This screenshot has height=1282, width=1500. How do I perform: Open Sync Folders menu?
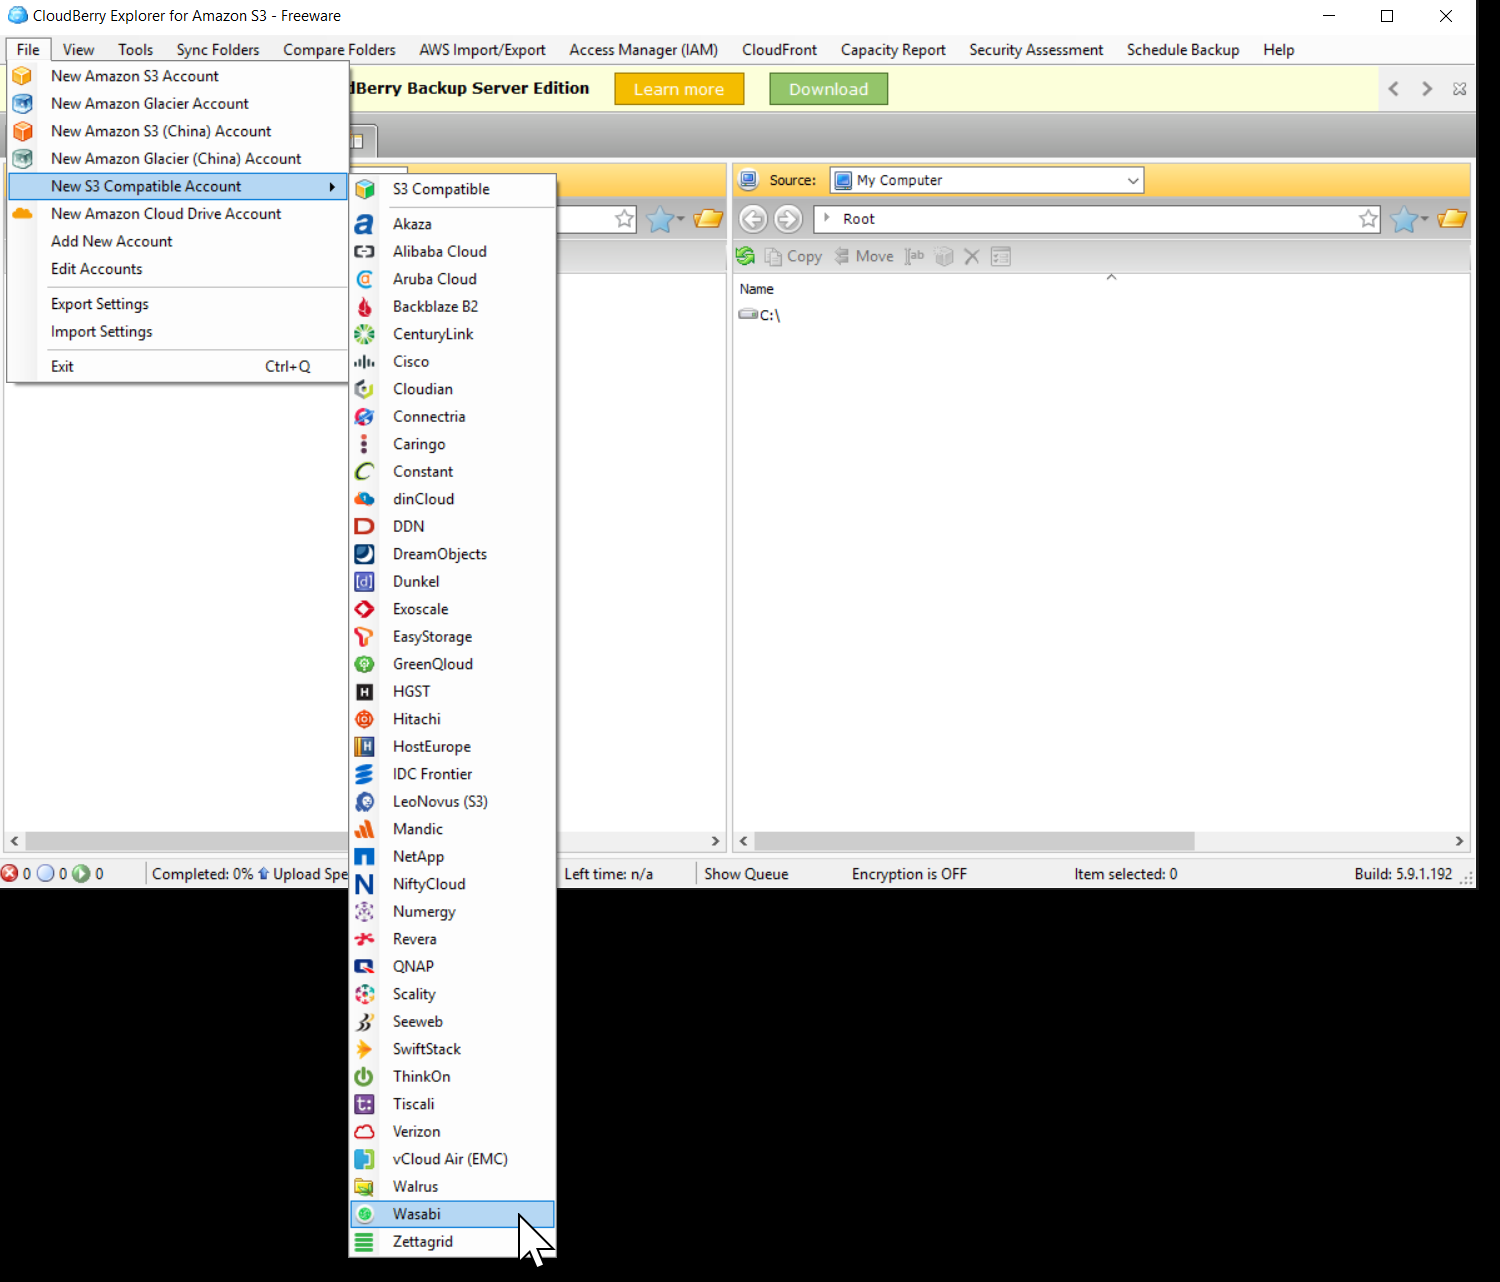(x=218, y=50)
